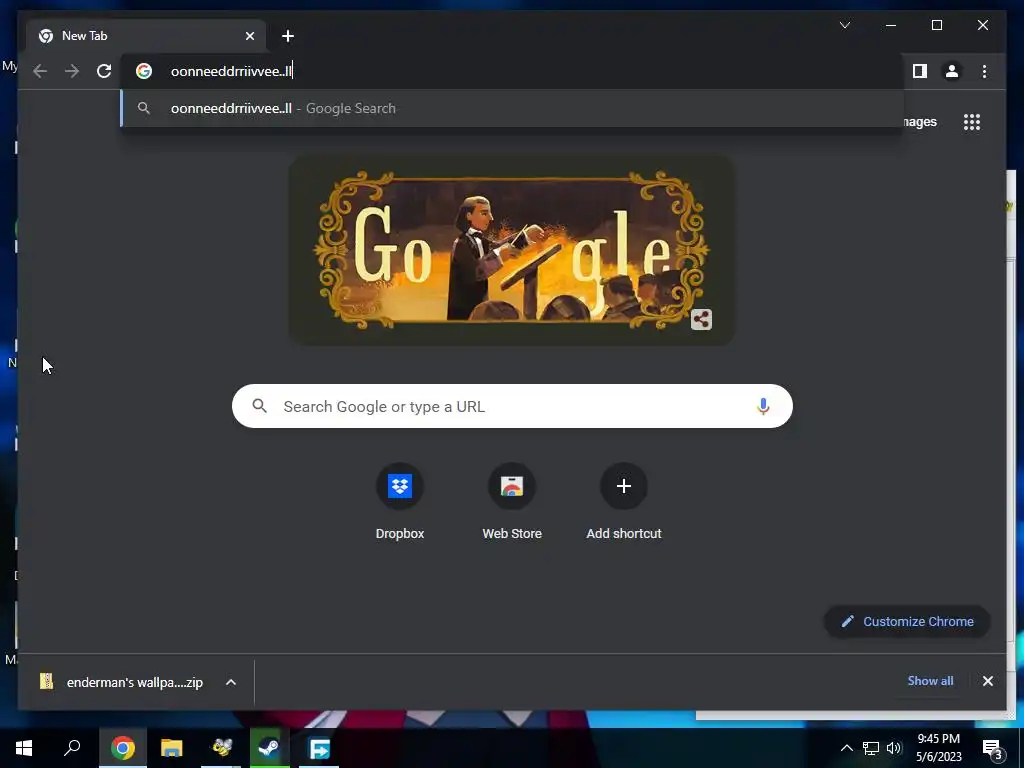Open the Dropbox shortcut
Image resolution: width=1024 pixels, height=768 pixels.
tap(400, 502)
